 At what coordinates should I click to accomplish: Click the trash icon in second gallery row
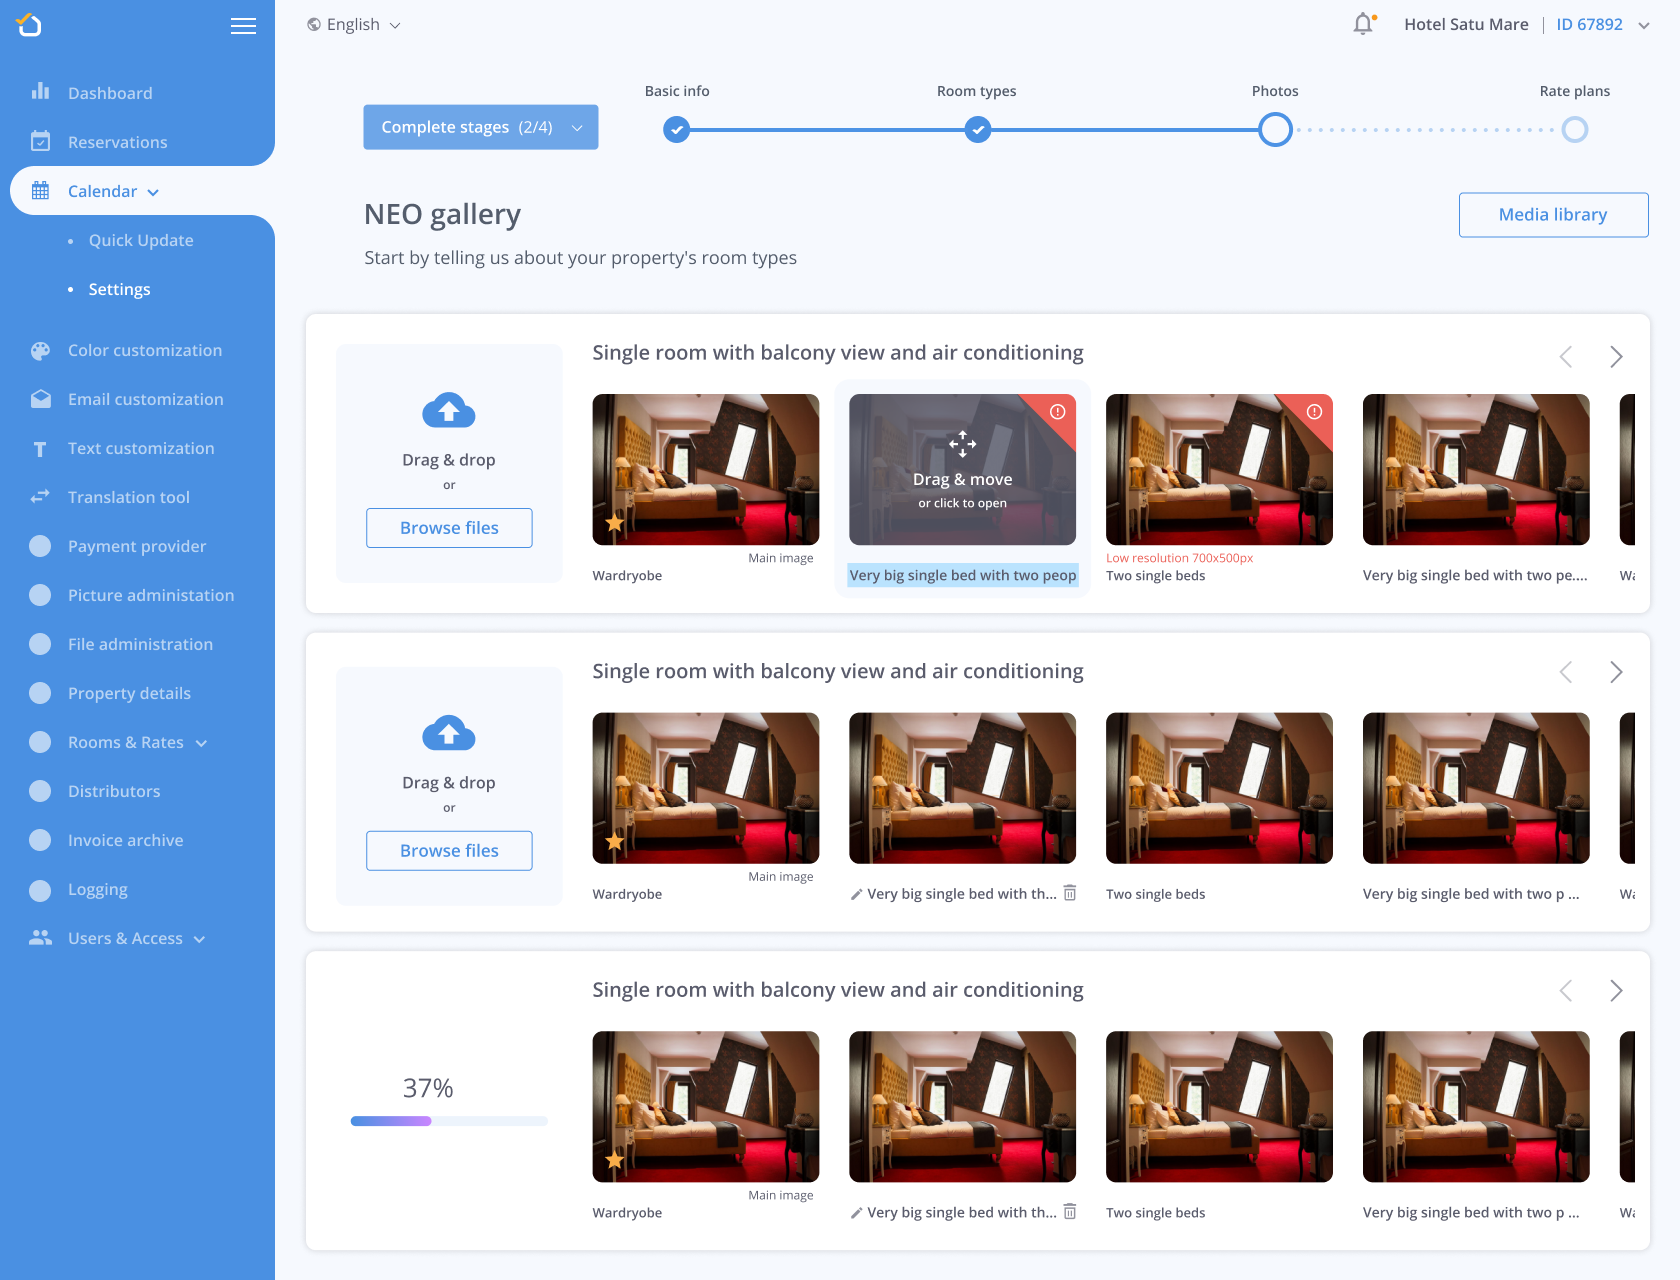tap(1069, 893)
